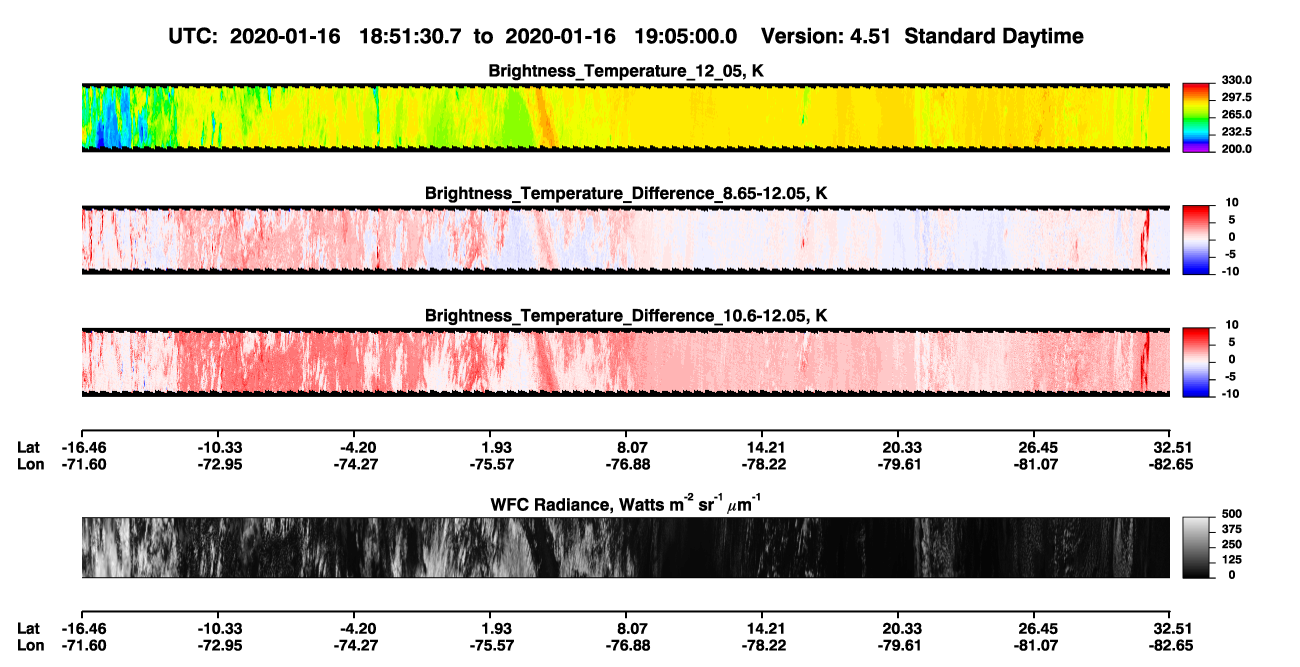This screenshot has height=667, width=1300.
Task: Click the 'Version: 4.51' header text
Action: [x=826, y=36]
